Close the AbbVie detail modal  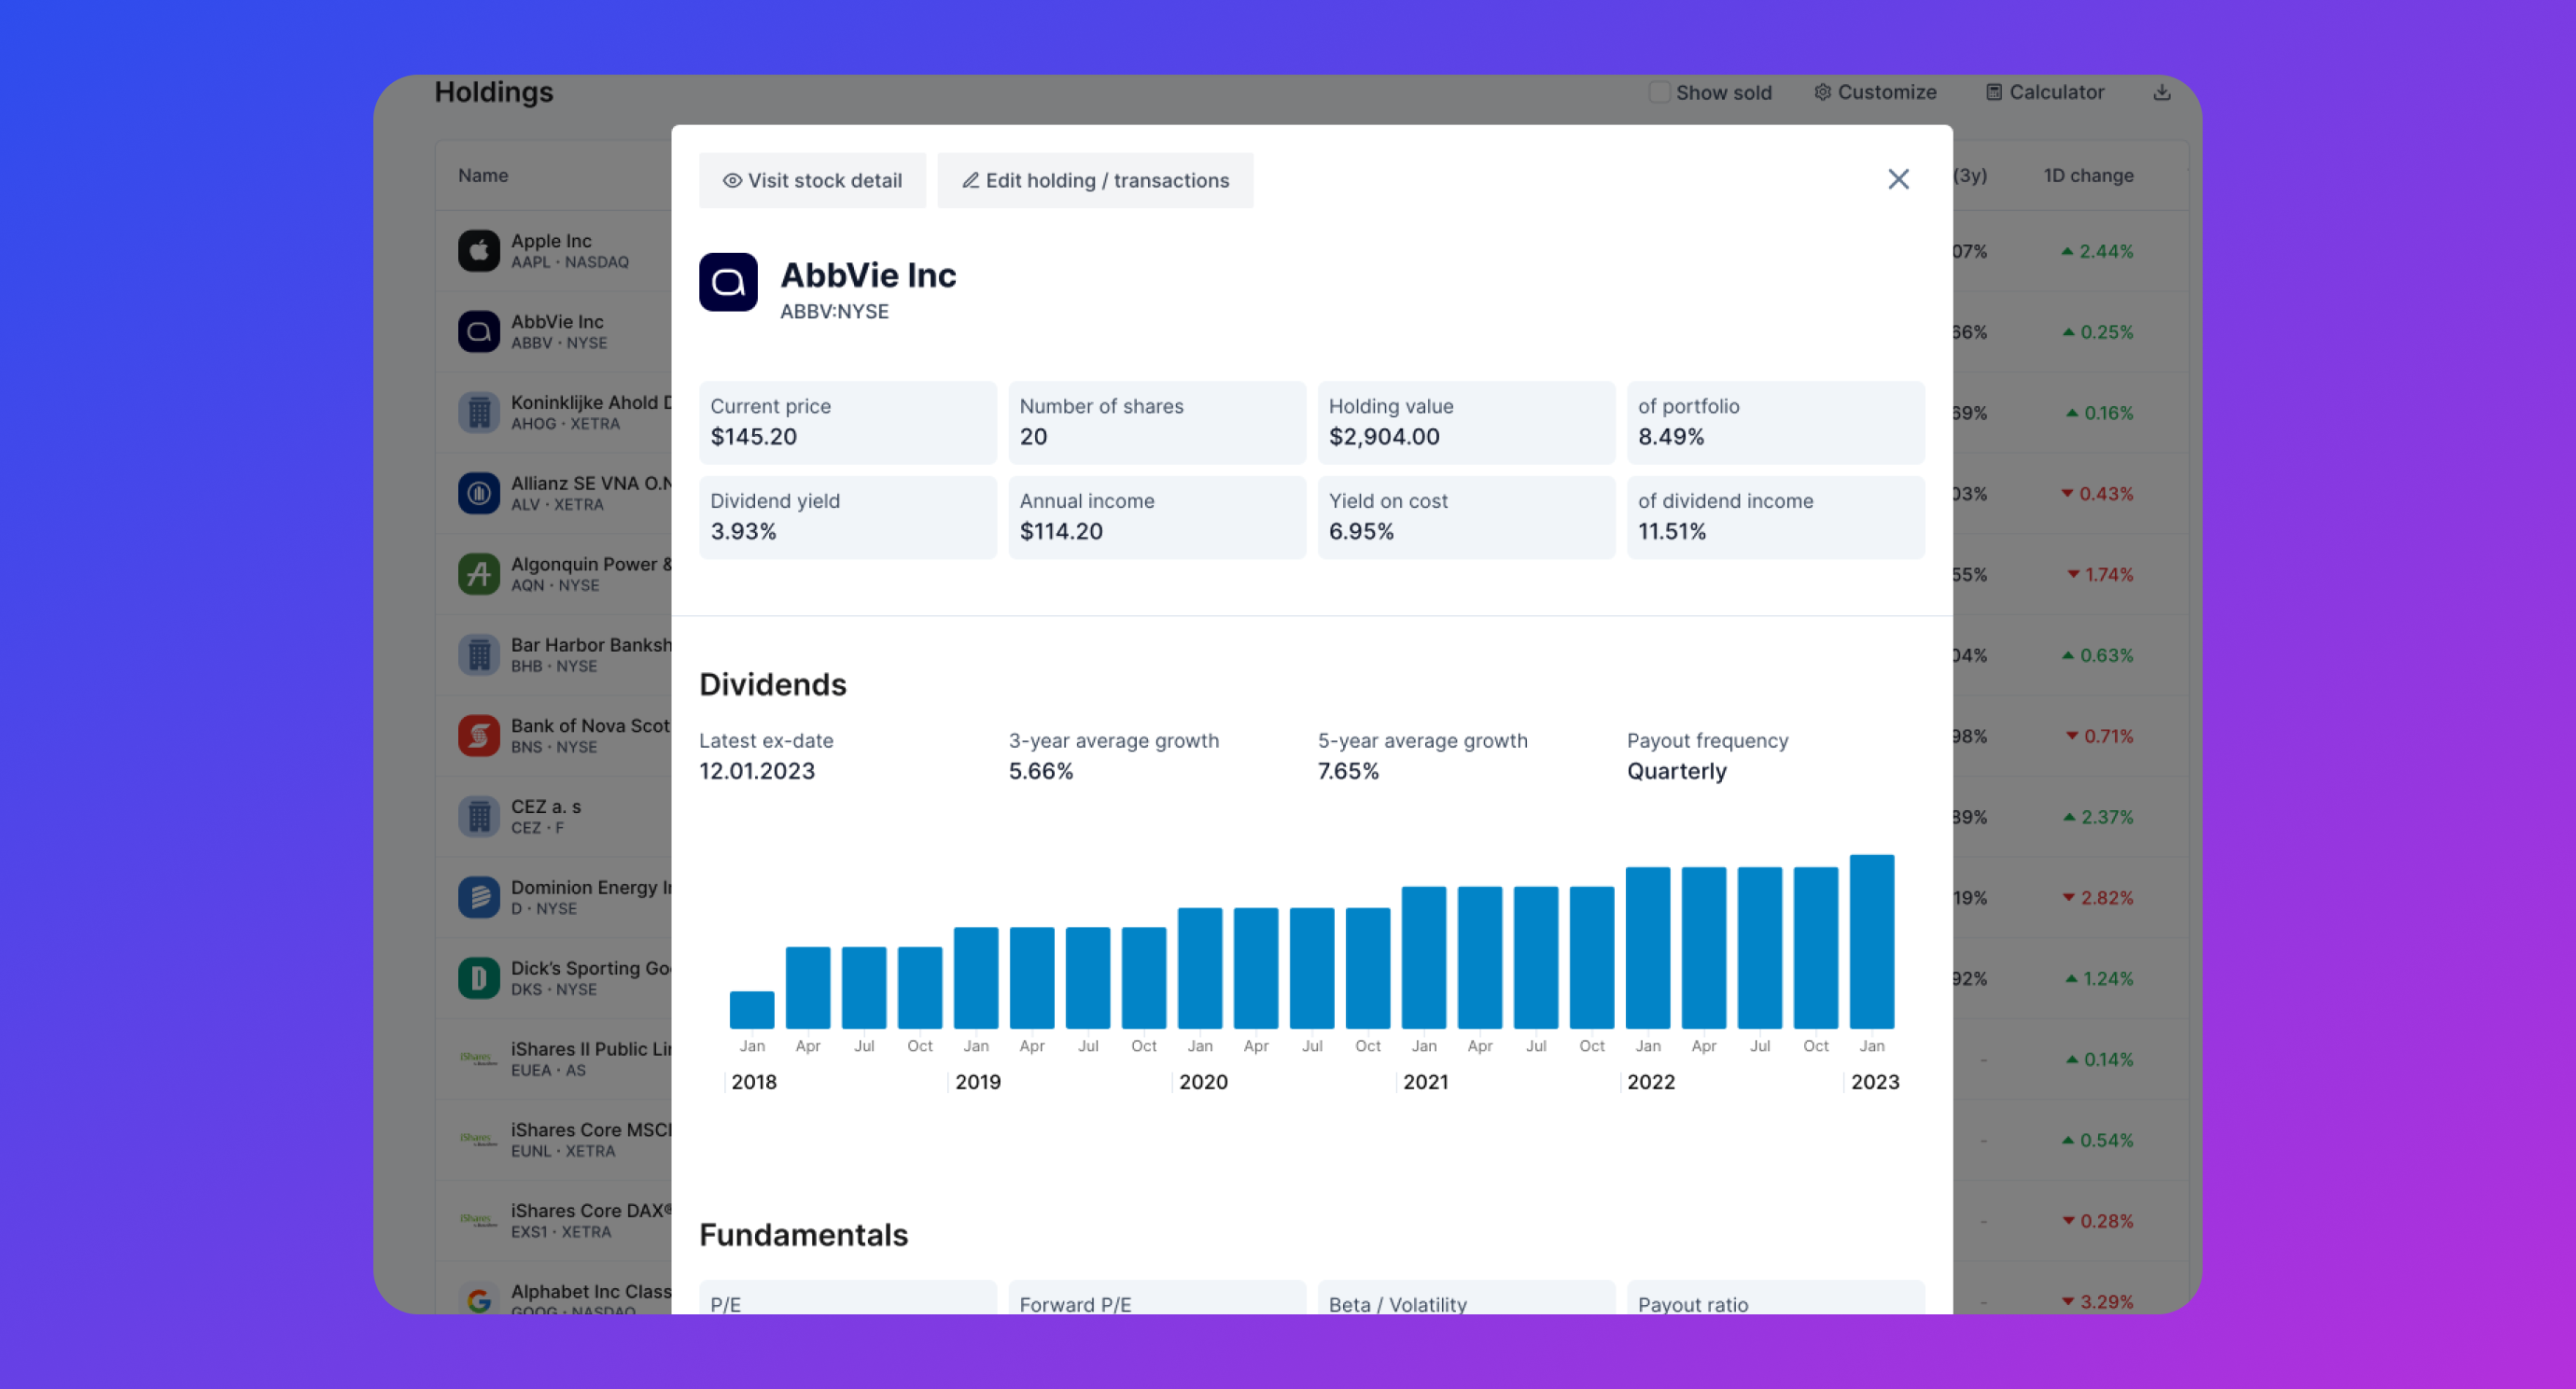pyautogui.click(x=1898, y=179)
